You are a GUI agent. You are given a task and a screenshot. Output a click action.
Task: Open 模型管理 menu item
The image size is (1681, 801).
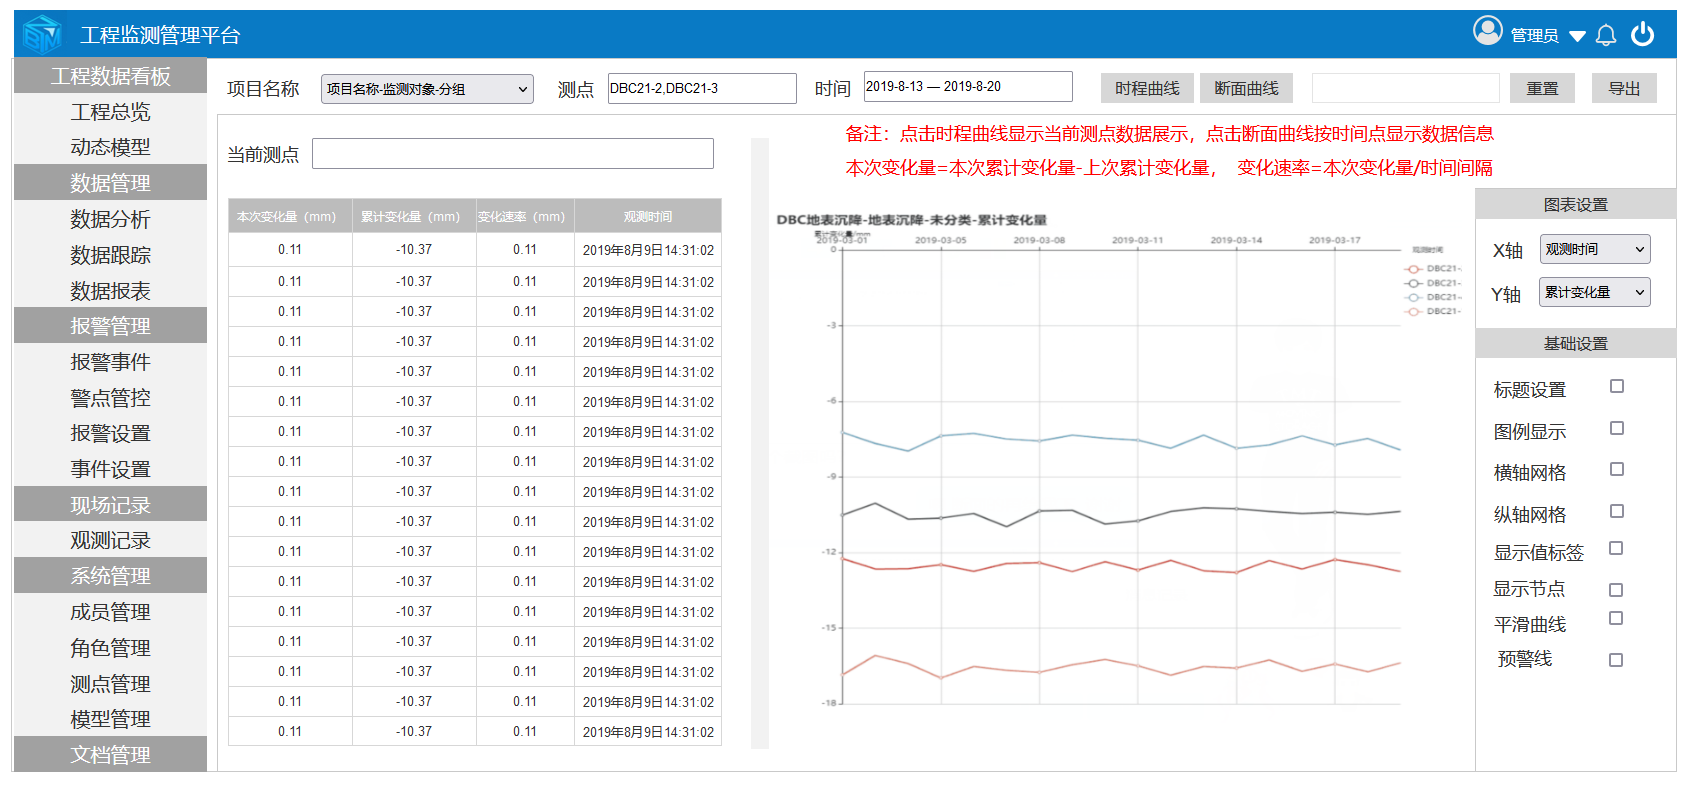[110, 719]
